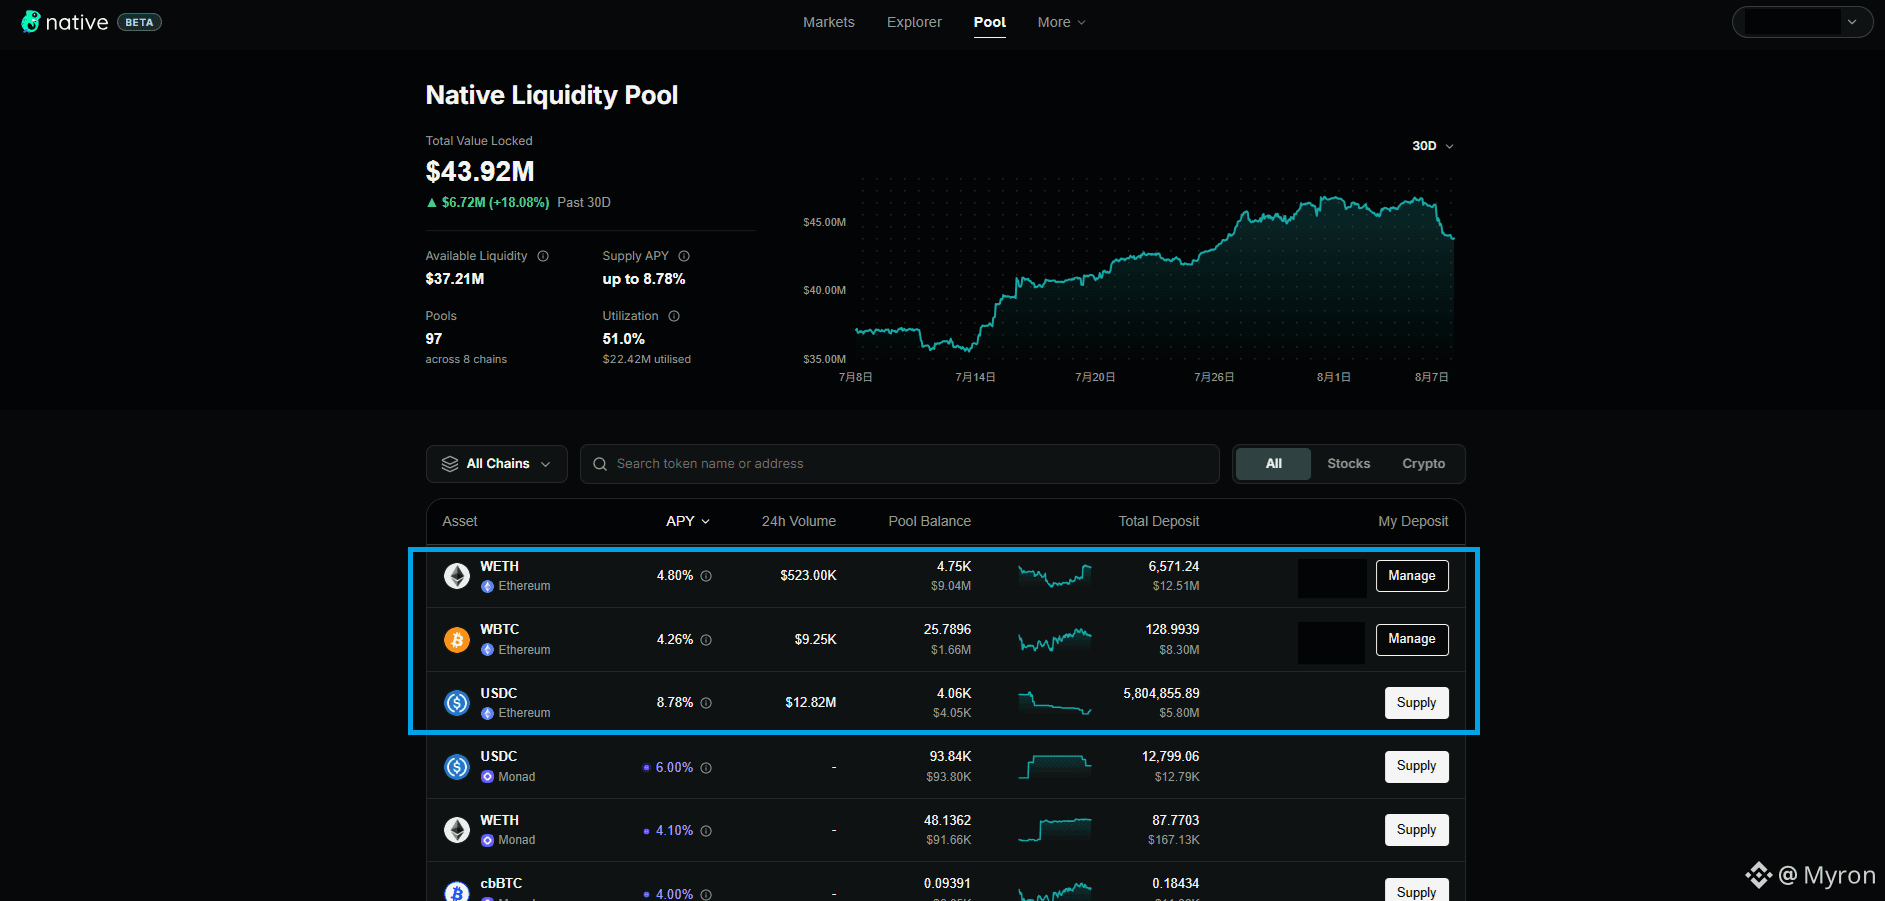Open the All Chains filter dropdown
1885x901 pixels.
pyautogui.click(x=497, y=464)
